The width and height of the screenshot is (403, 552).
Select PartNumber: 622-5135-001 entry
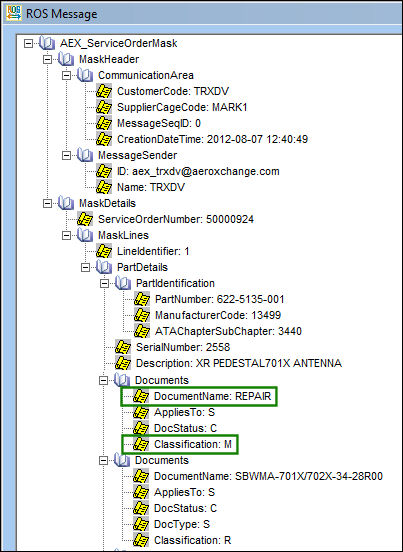point(219,300)
